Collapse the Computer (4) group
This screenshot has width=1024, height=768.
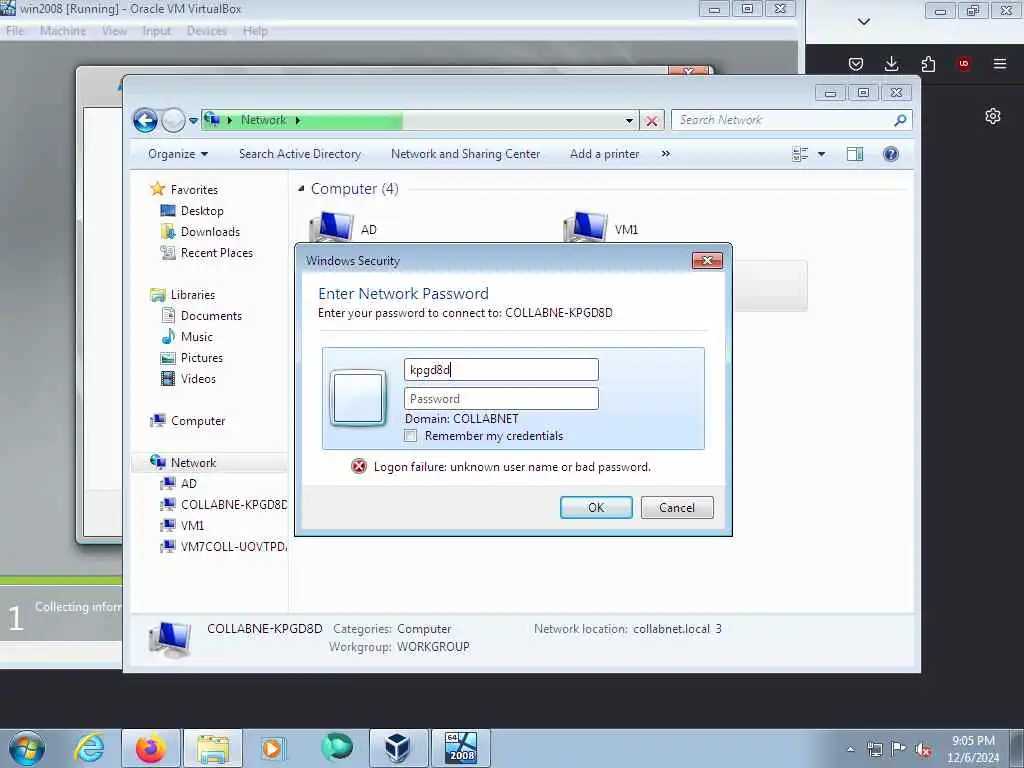[x=301, y=189]
